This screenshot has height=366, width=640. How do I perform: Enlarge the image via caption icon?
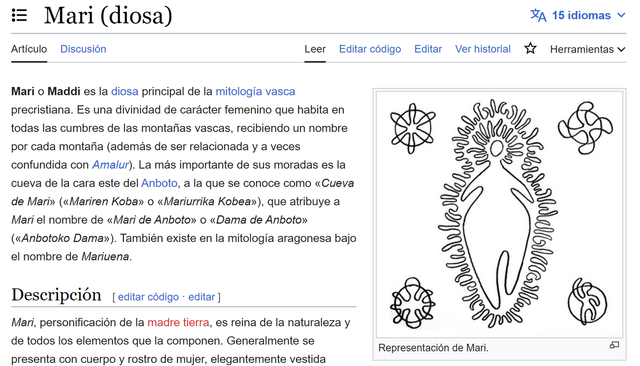pos(614,346)
